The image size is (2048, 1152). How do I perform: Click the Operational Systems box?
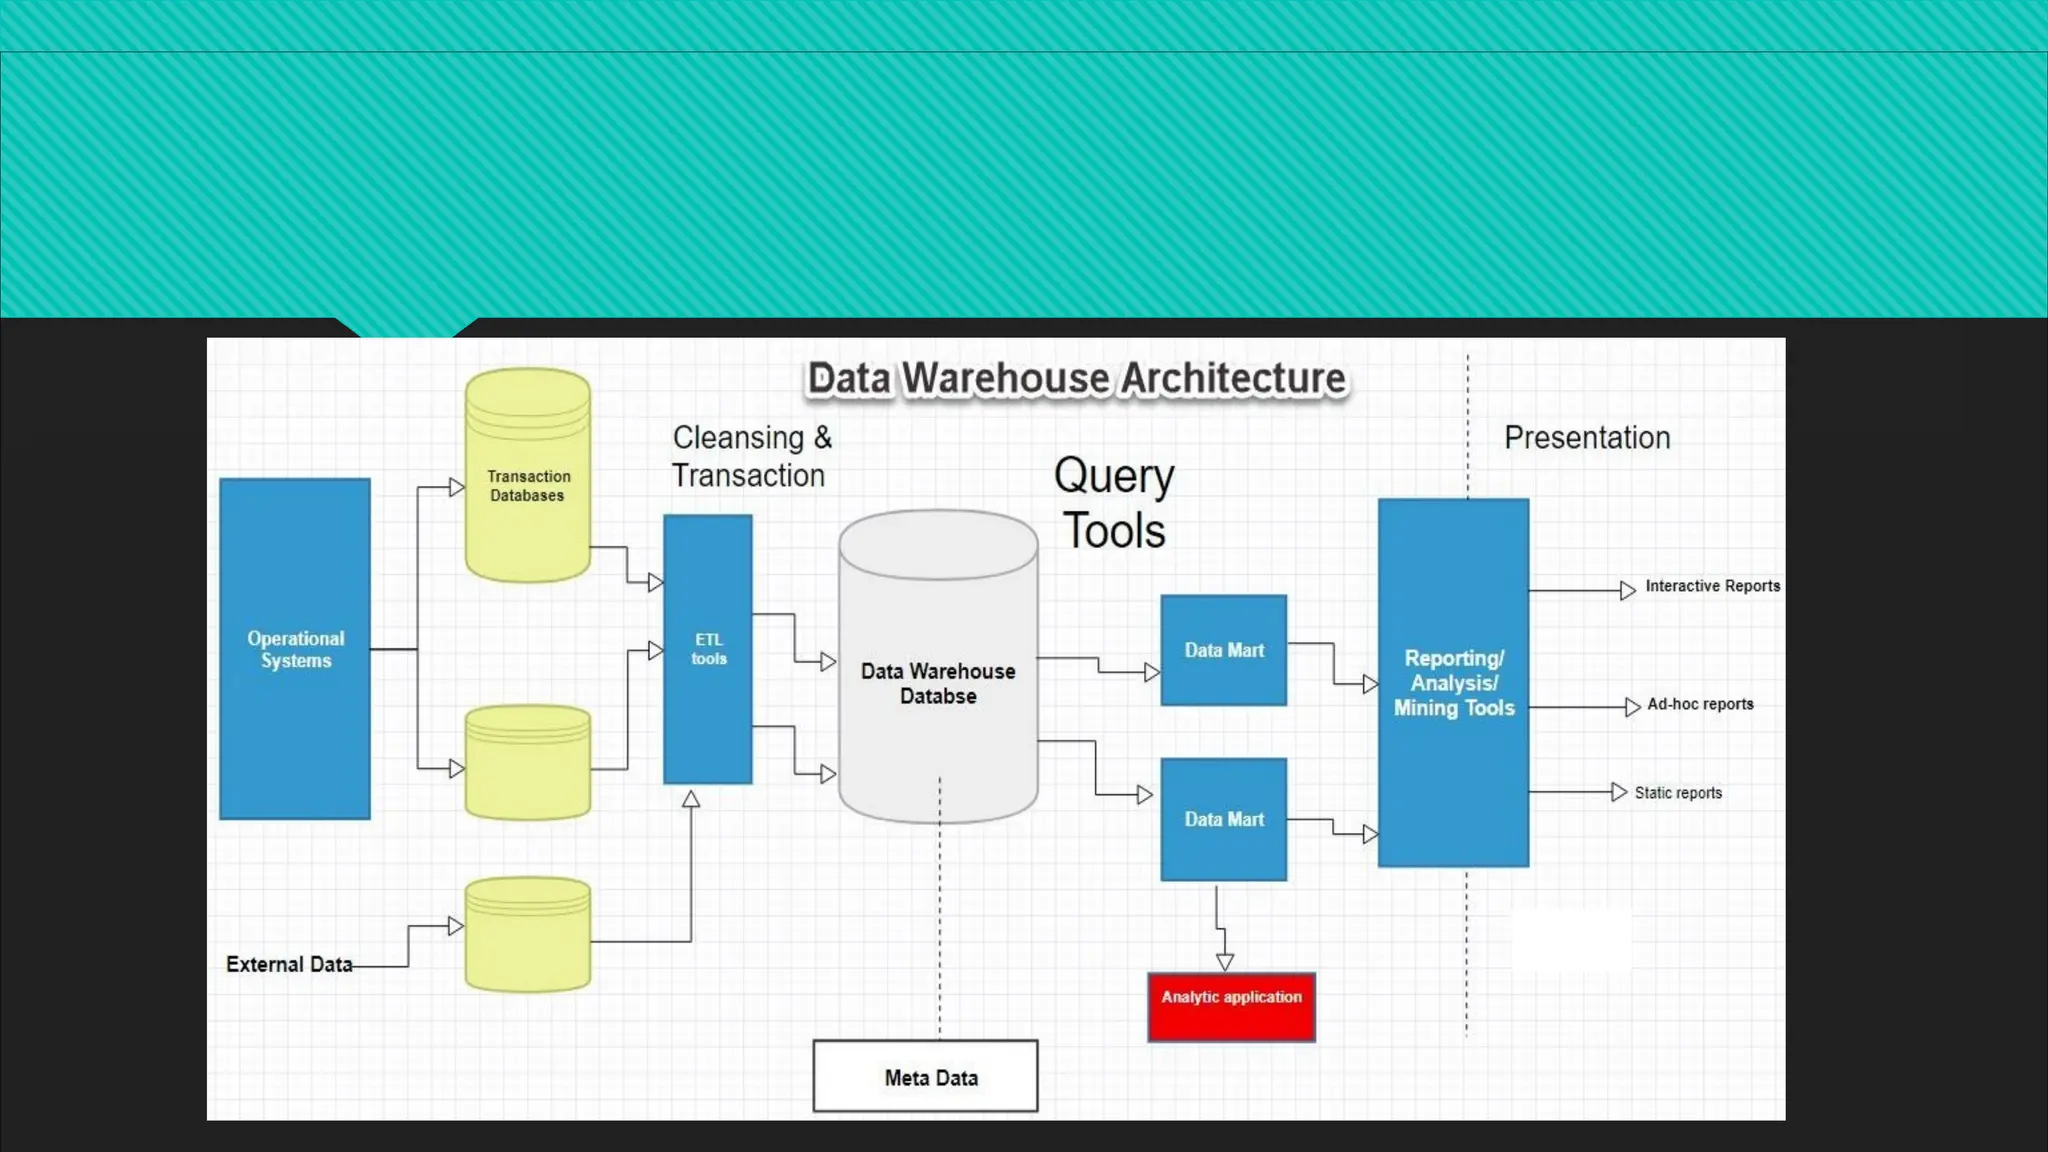click(295, 649)
